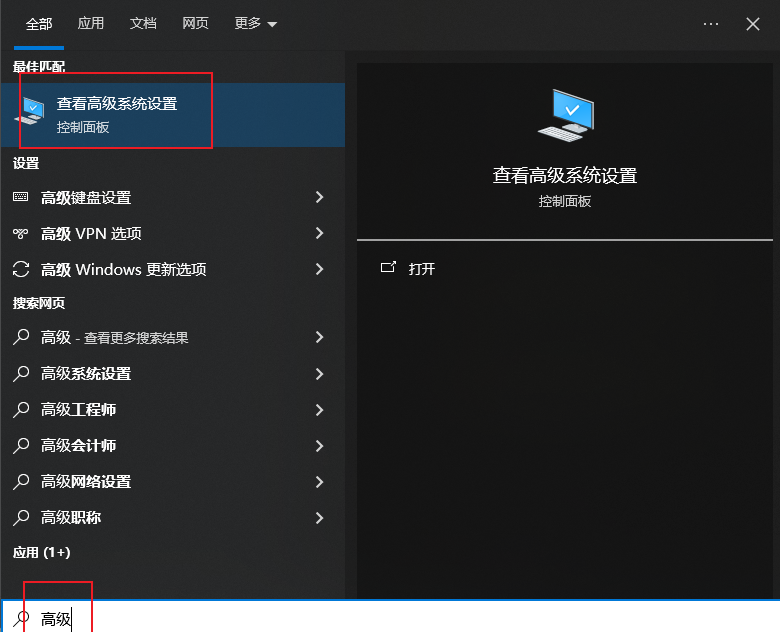Select 高级网络设置 web search suggestion
The height and width of the screenshot is (632, 780).
[86, 482]
